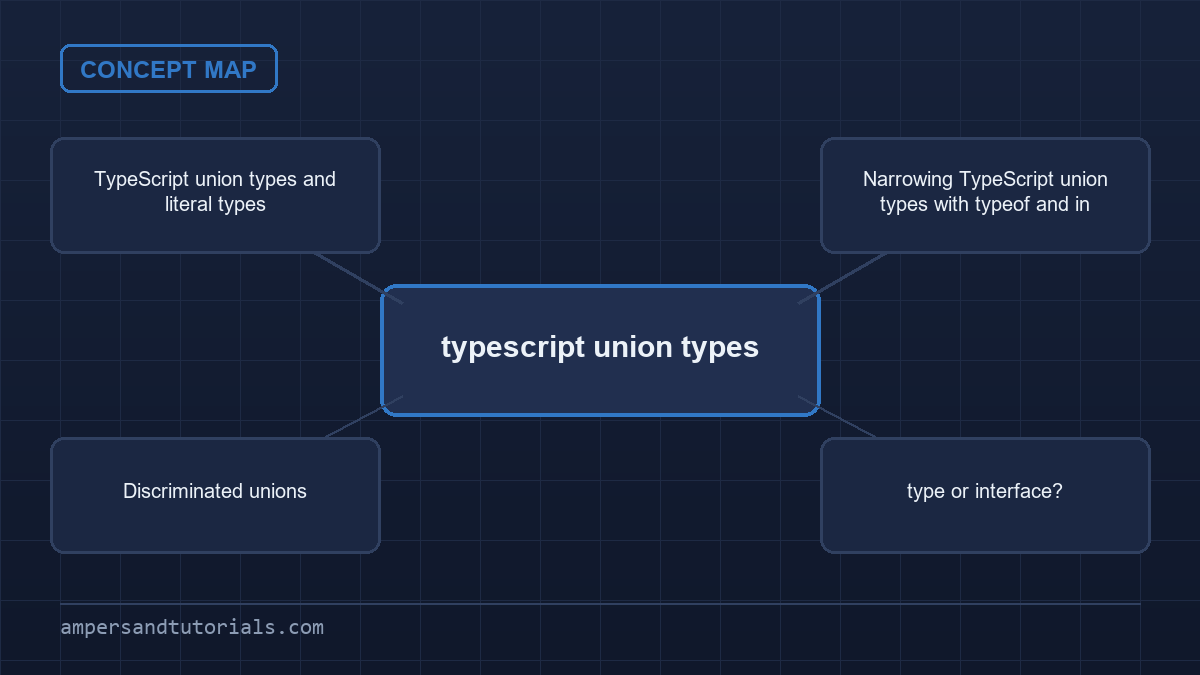
Task: Click the 'type or interface?' node
Action: coord(985,495)
